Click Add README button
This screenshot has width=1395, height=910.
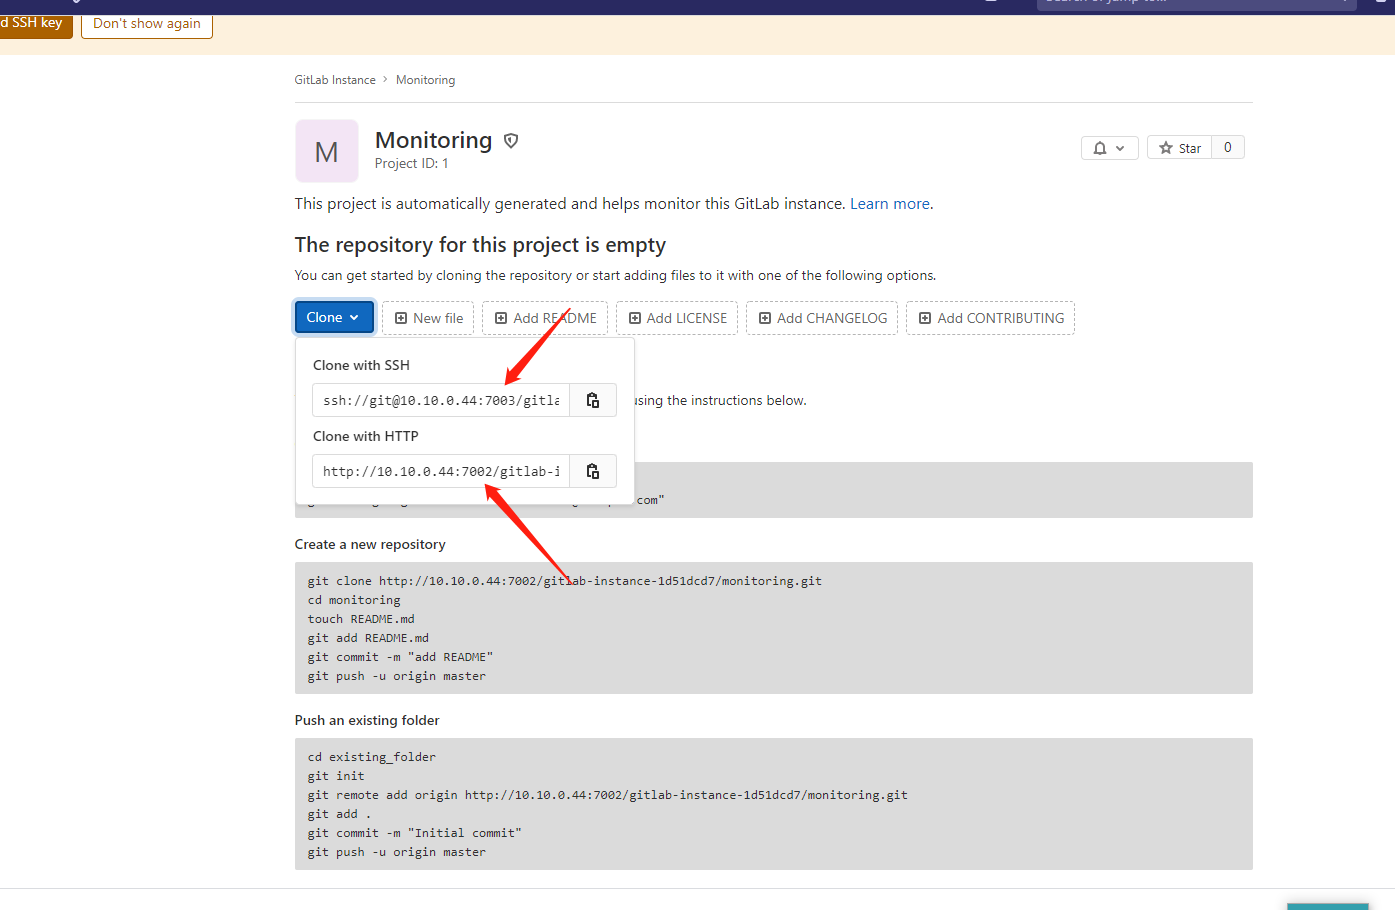click(545, 318)
